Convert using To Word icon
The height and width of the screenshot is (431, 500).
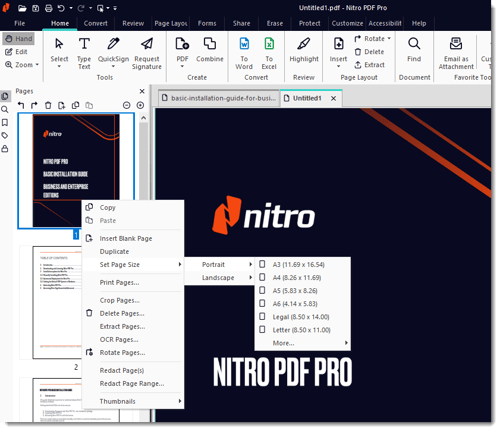click(x=244, y=44)
